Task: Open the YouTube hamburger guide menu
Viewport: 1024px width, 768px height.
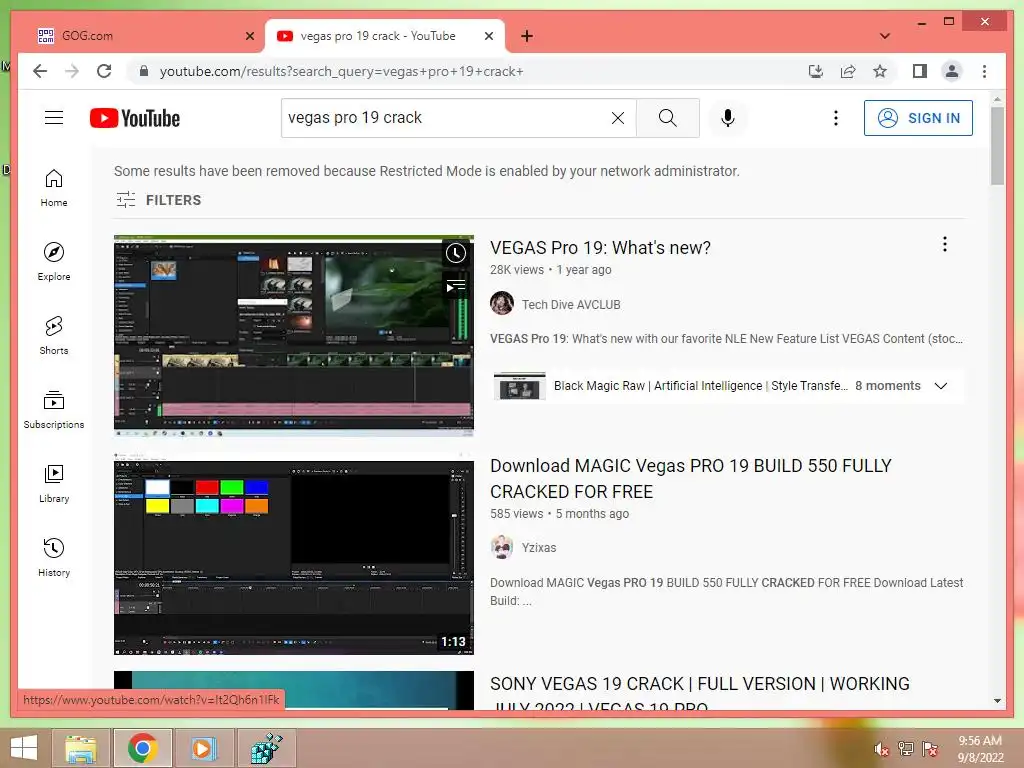Action: (x=54, y=118)
